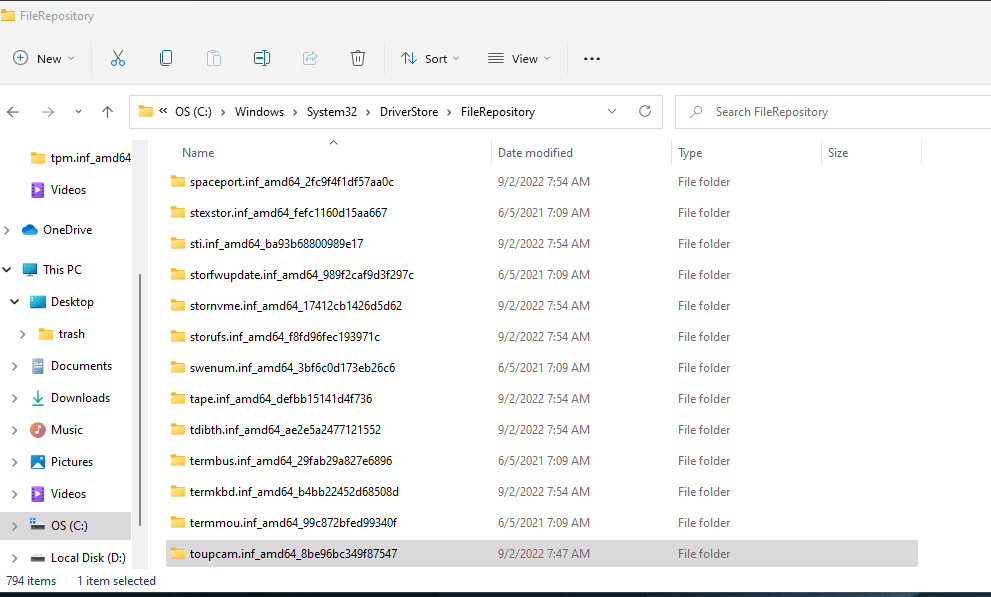Click the Downloads arrow icon in sidebar
This screenshot has height=597, width=991.
click(37, 398)
